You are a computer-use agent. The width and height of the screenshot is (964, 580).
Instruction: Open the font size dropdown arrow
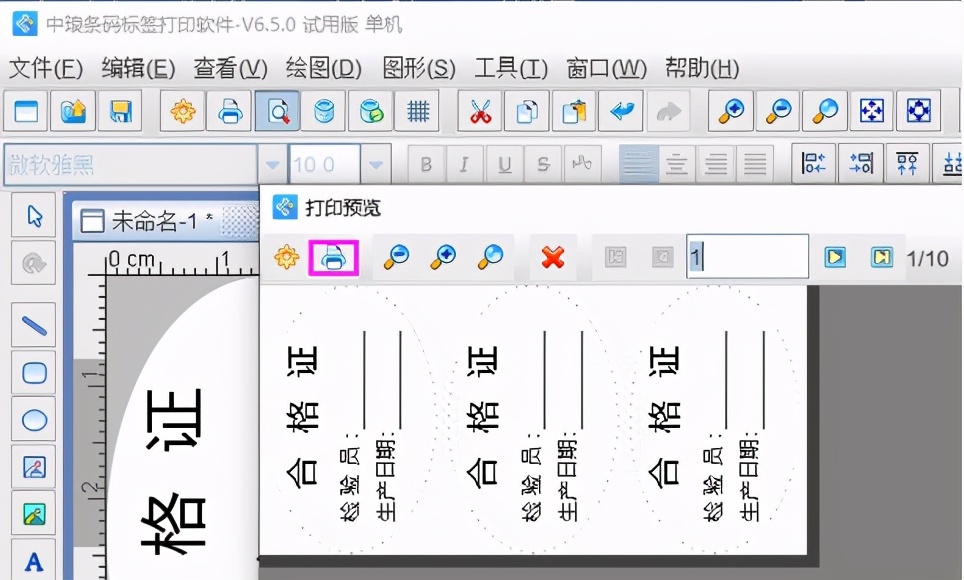[376, 164]
